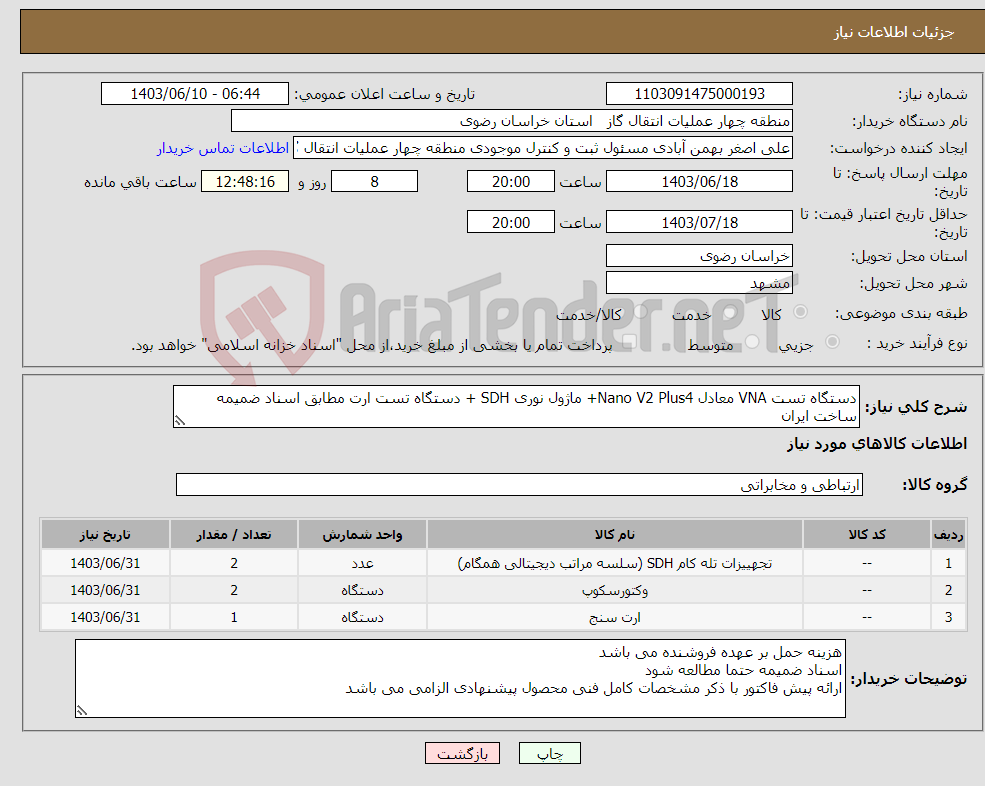Click the عدد unit cell in row 1

(362, 563)
